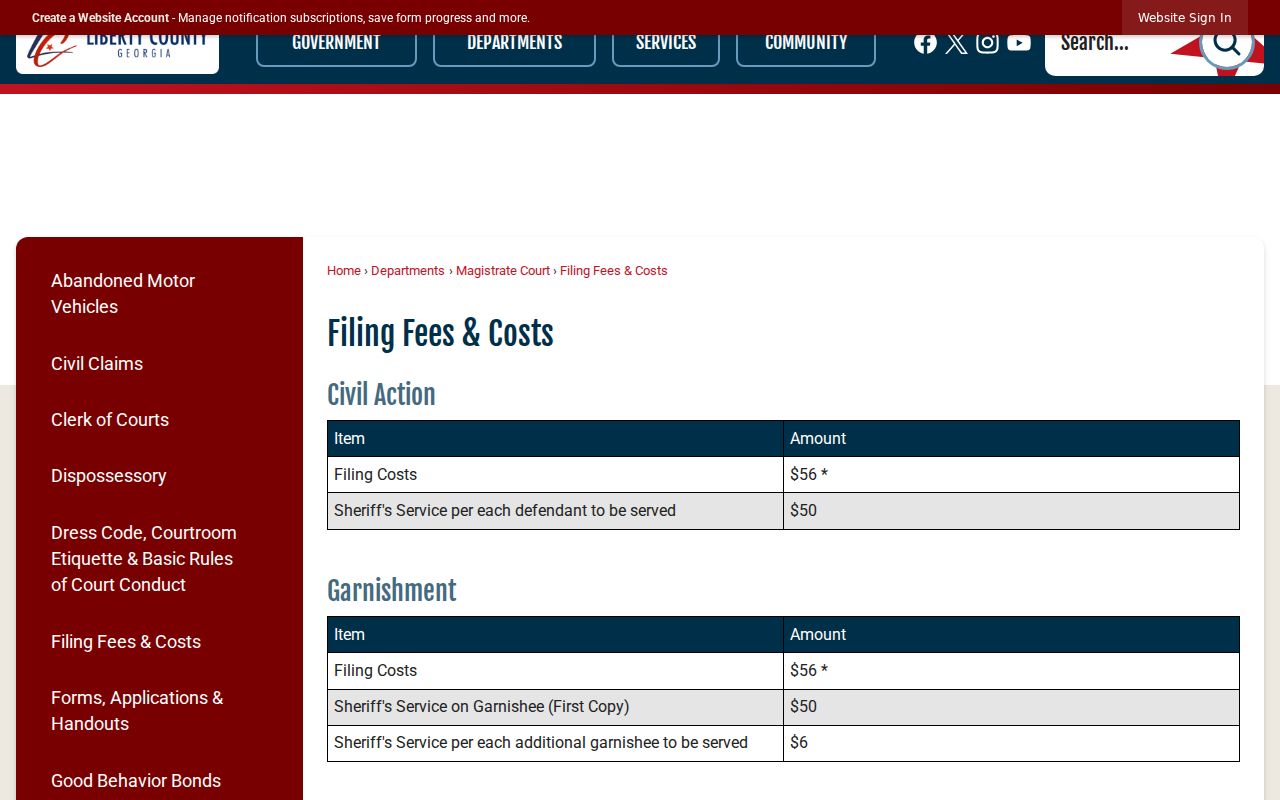
Task: Go to Home breadcrumb
Action: click(x=343, y=271)
